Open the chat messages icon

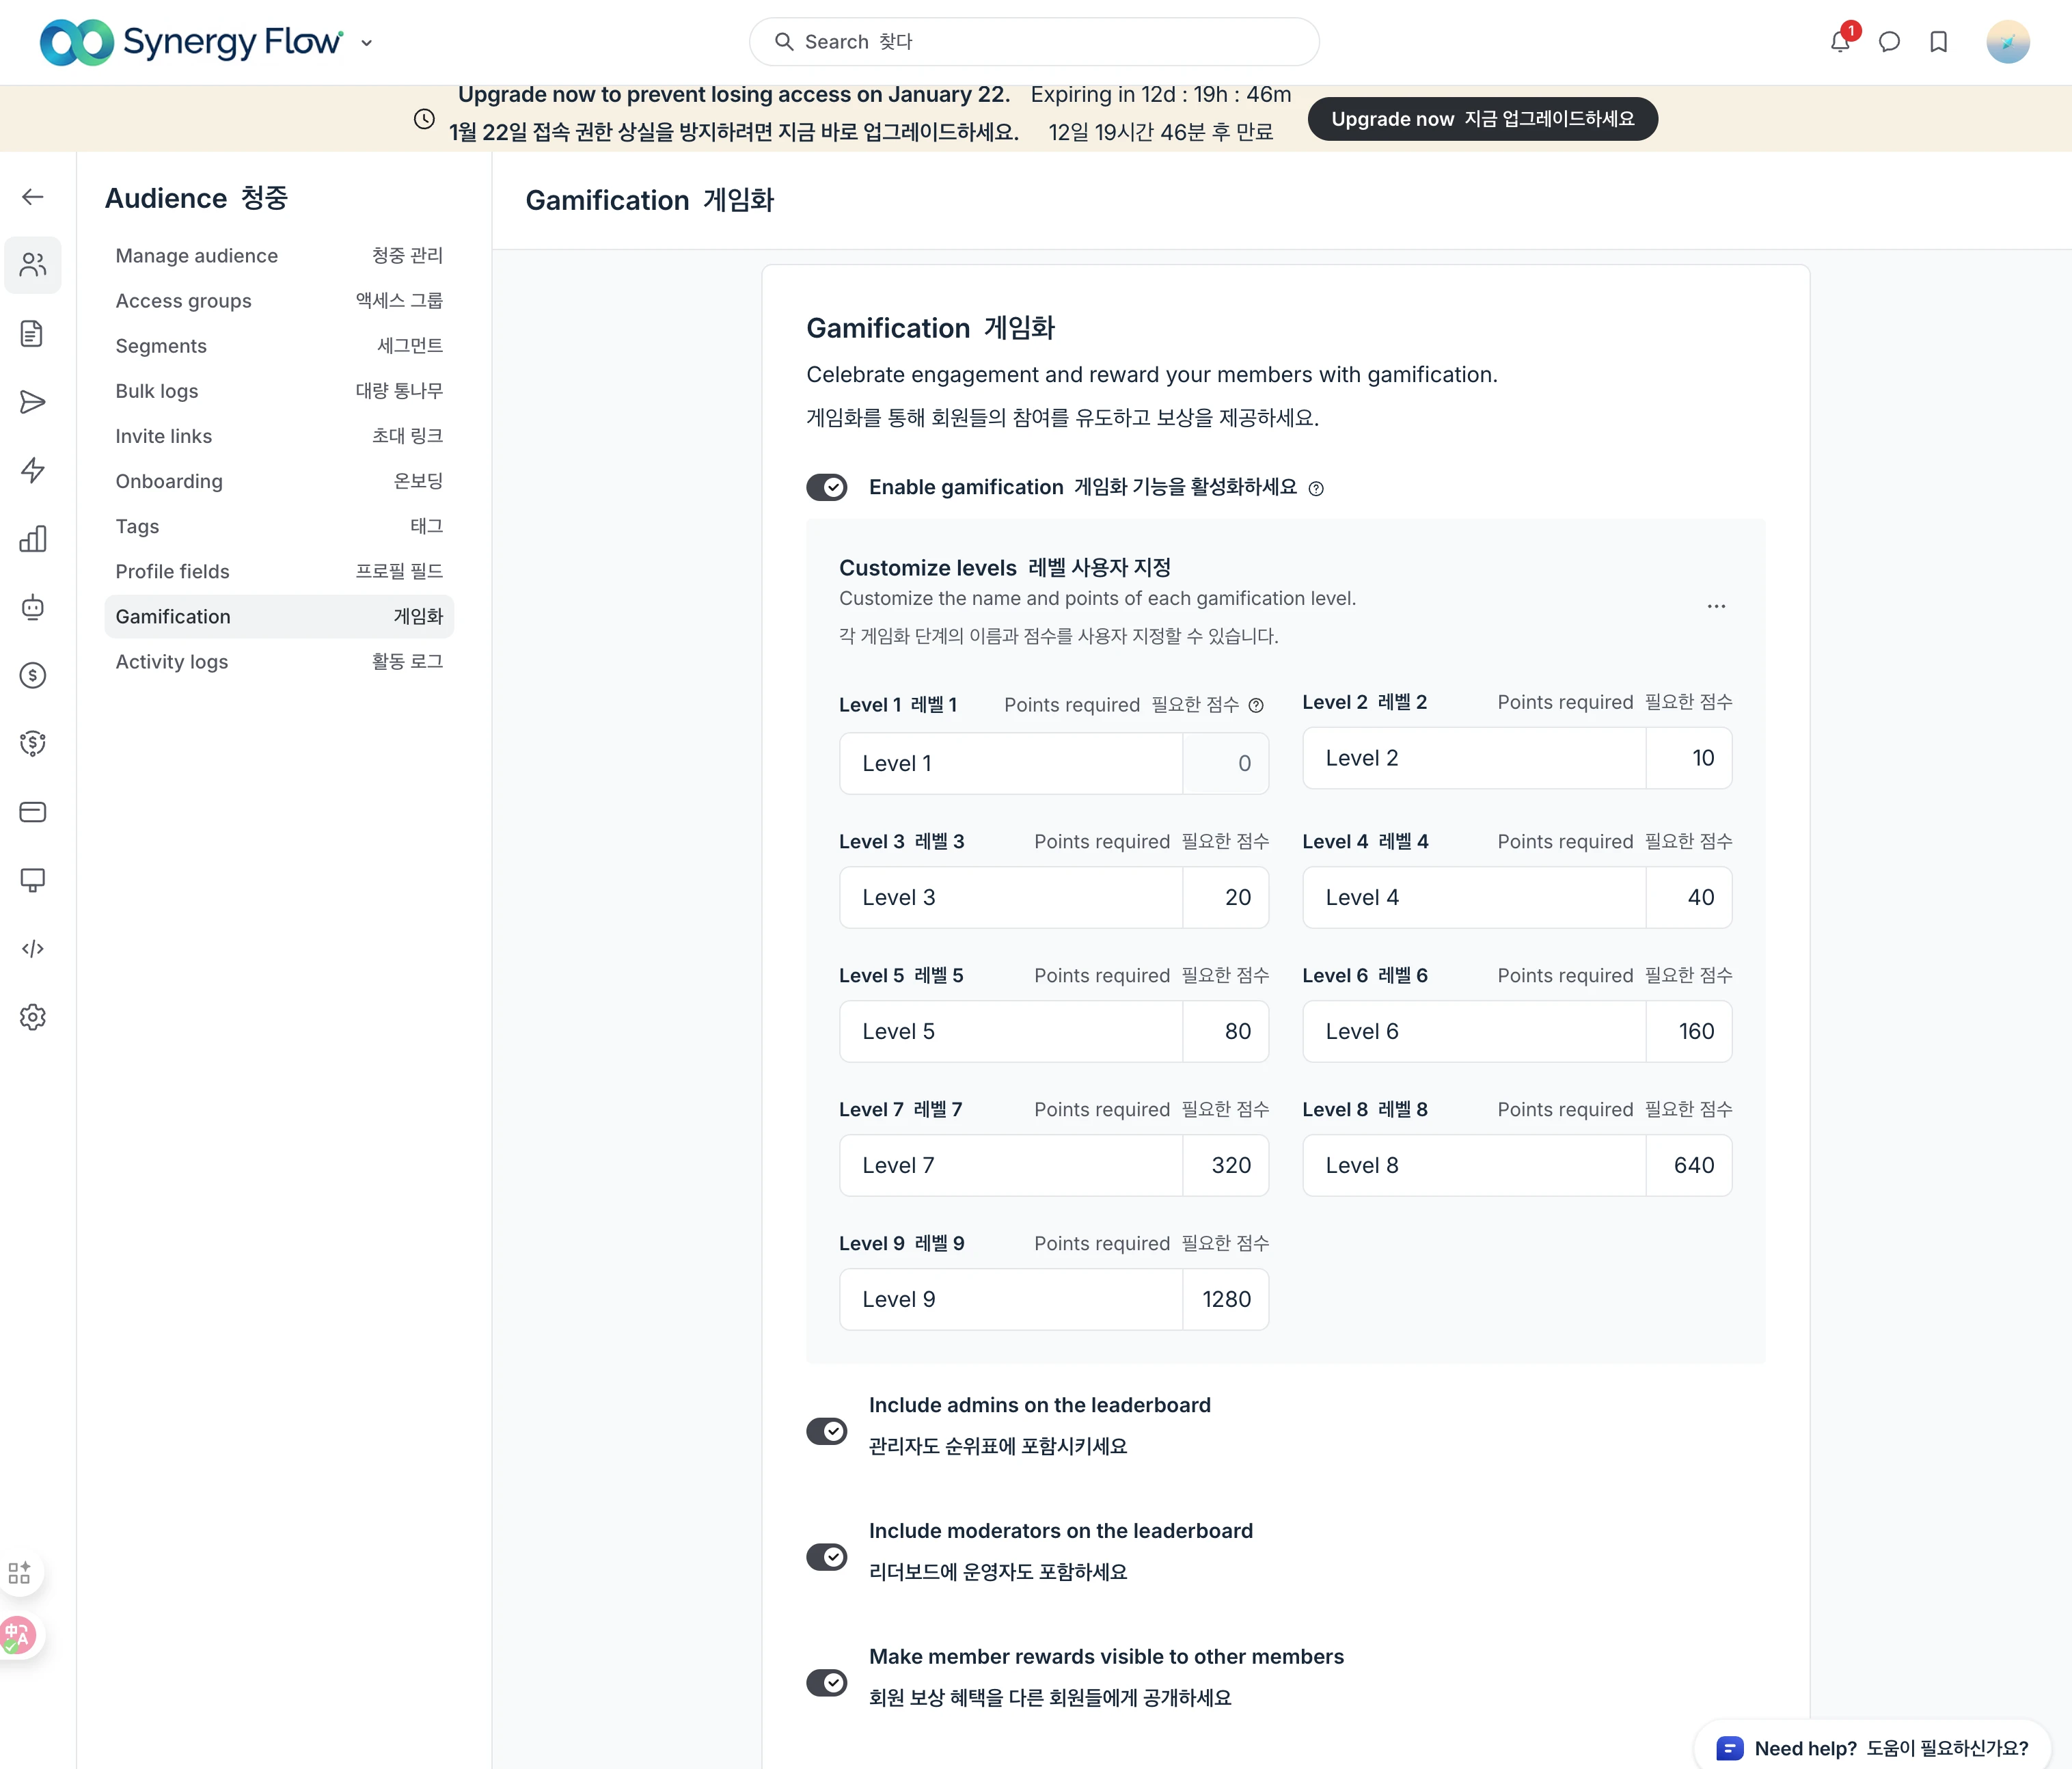(1889, 42)
